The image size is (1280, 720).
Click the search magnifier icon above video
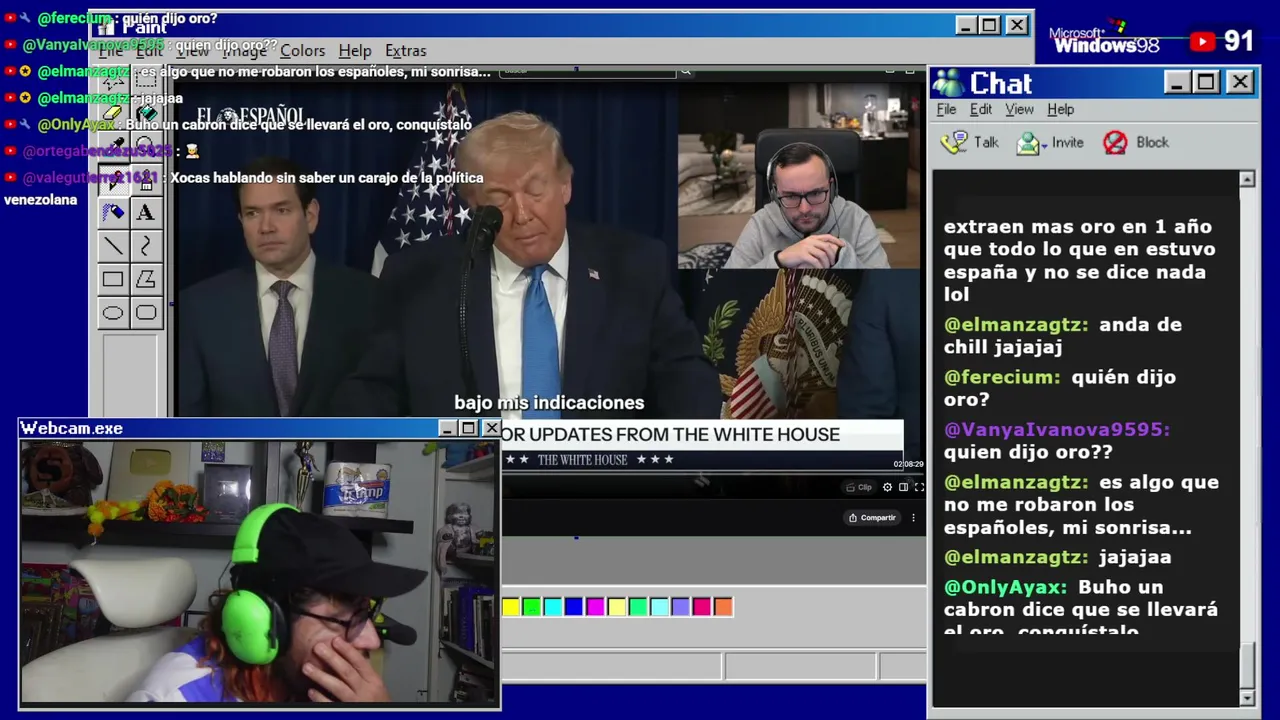tap(685, 71)
